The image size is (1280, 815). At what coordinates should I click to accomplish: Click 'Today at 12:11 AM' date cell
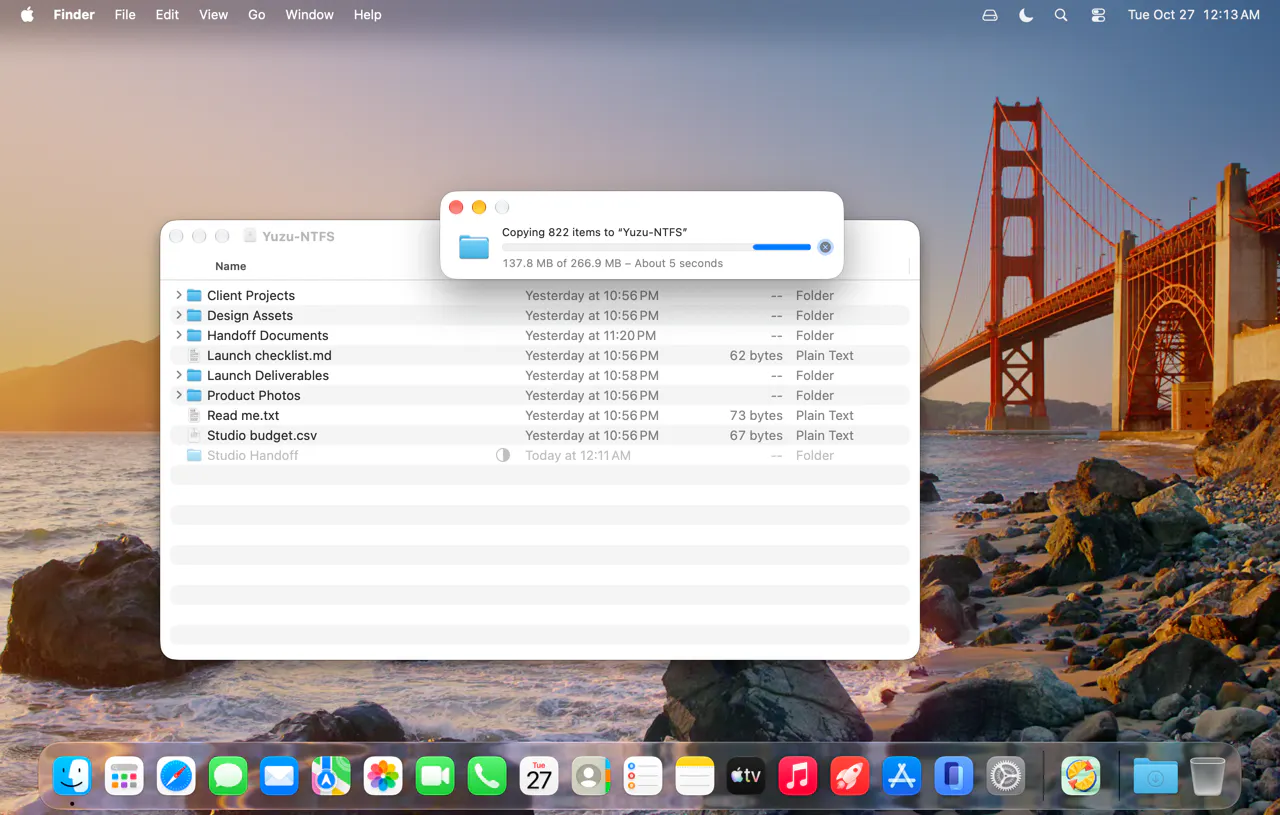pos(578,455)
